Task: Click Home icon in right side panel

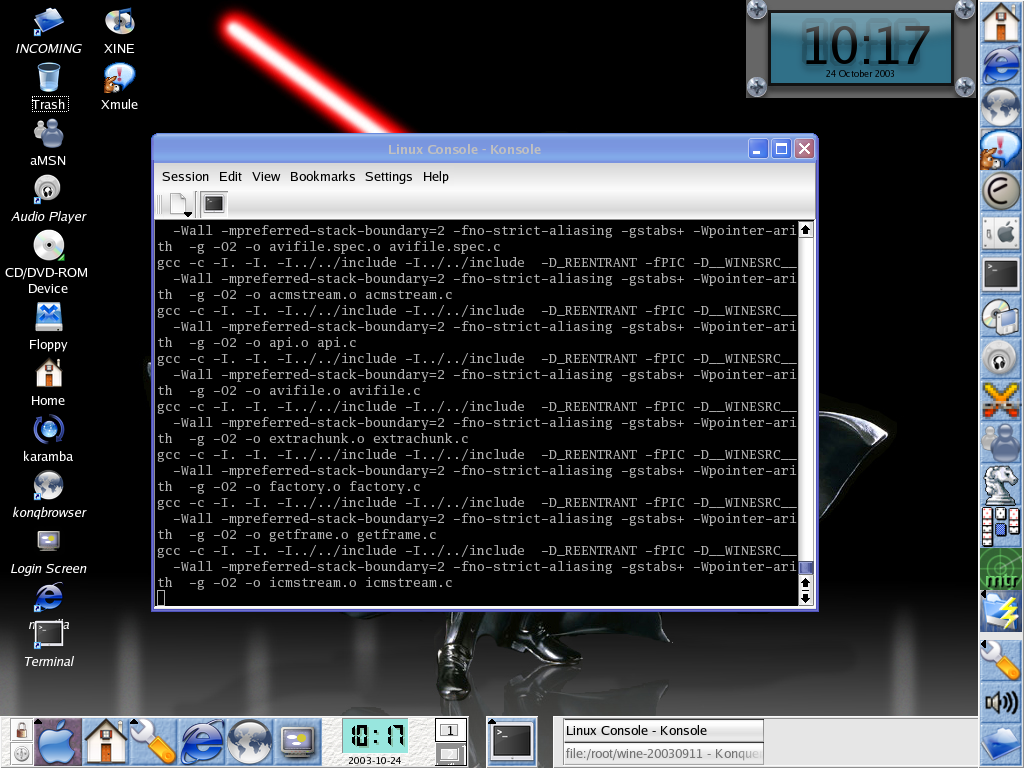Action: click(x=1001, y=22)
